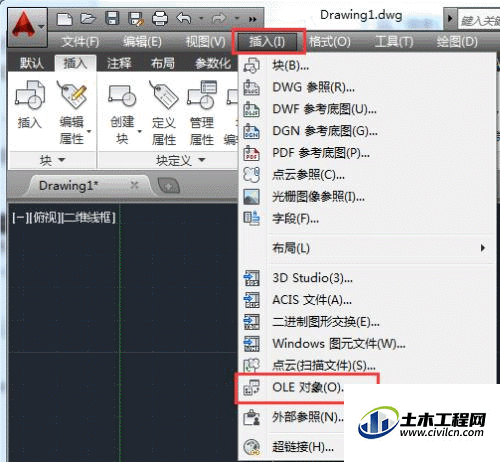
Task: Expand the 创建块 dropdown arrow
Action: click(x=140, y=131)
